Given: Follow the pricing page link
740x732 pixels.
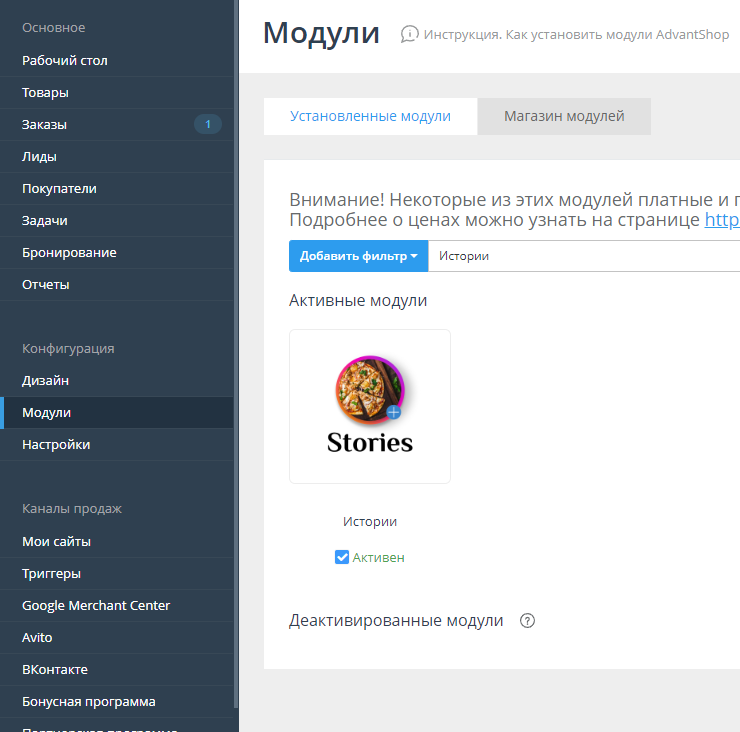Looking at the screenshot, I should point(722,220).
